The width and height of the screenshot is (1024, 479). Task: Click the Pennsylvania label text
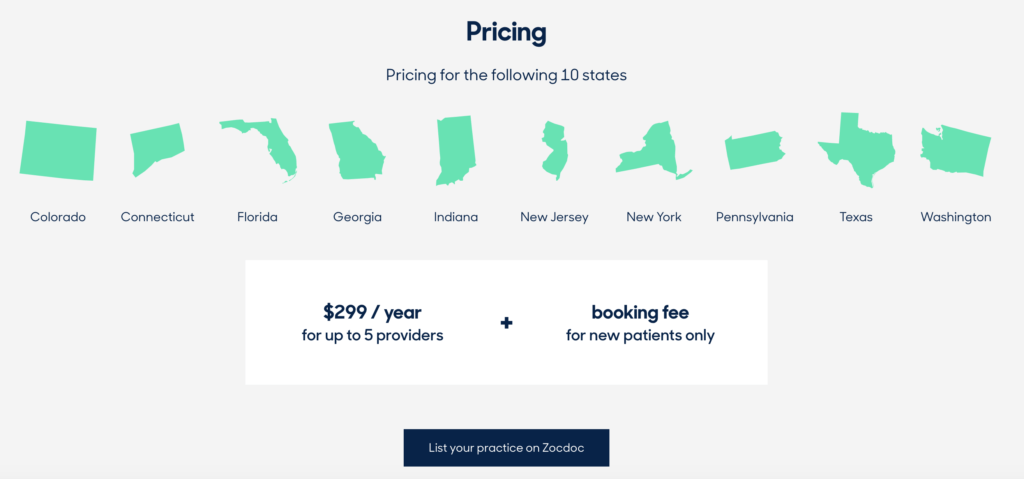[754, 216]
